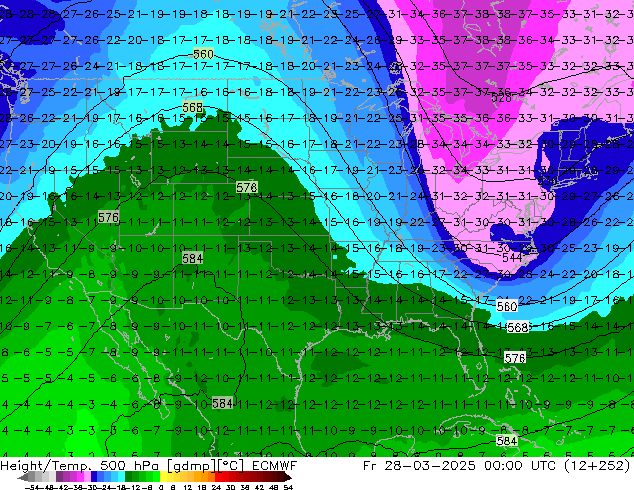
Task: Click the '0' value on the legend scale
Action: pyautogui.click(x=161, y=487)
